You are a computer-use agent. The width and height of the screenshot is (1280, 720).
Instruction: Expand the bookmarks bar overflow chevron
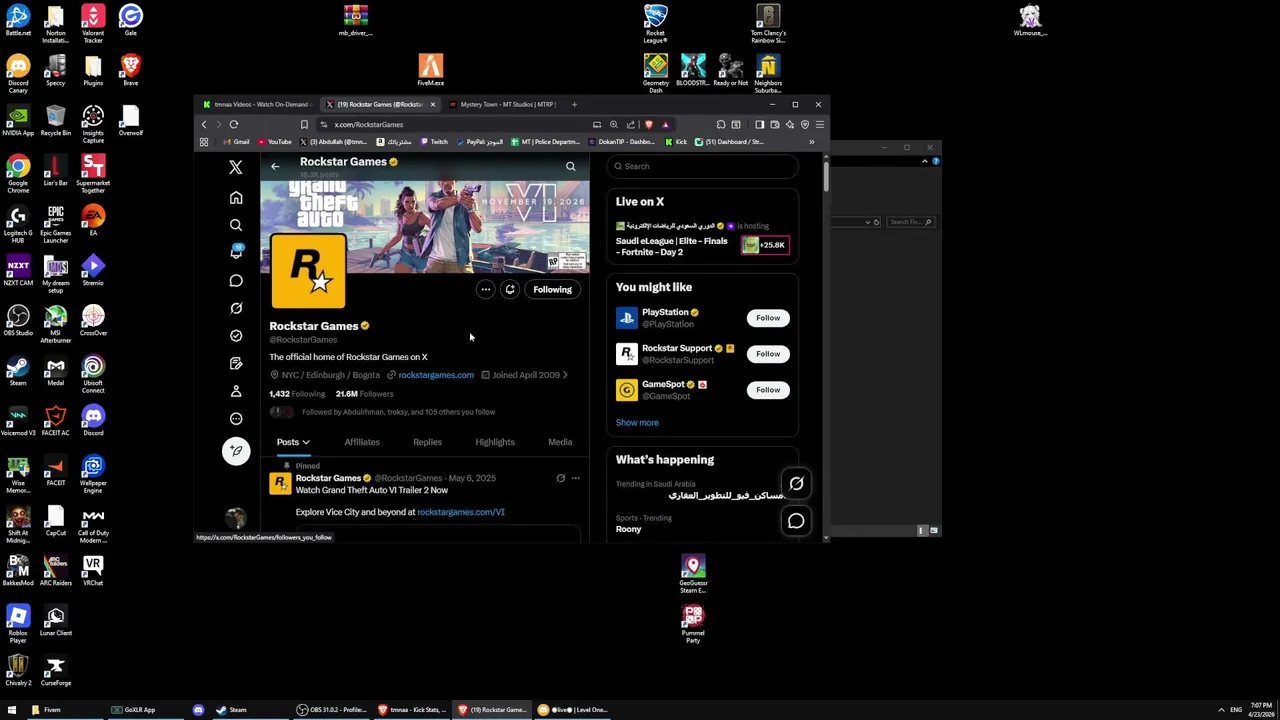click(x=811, y=142)
